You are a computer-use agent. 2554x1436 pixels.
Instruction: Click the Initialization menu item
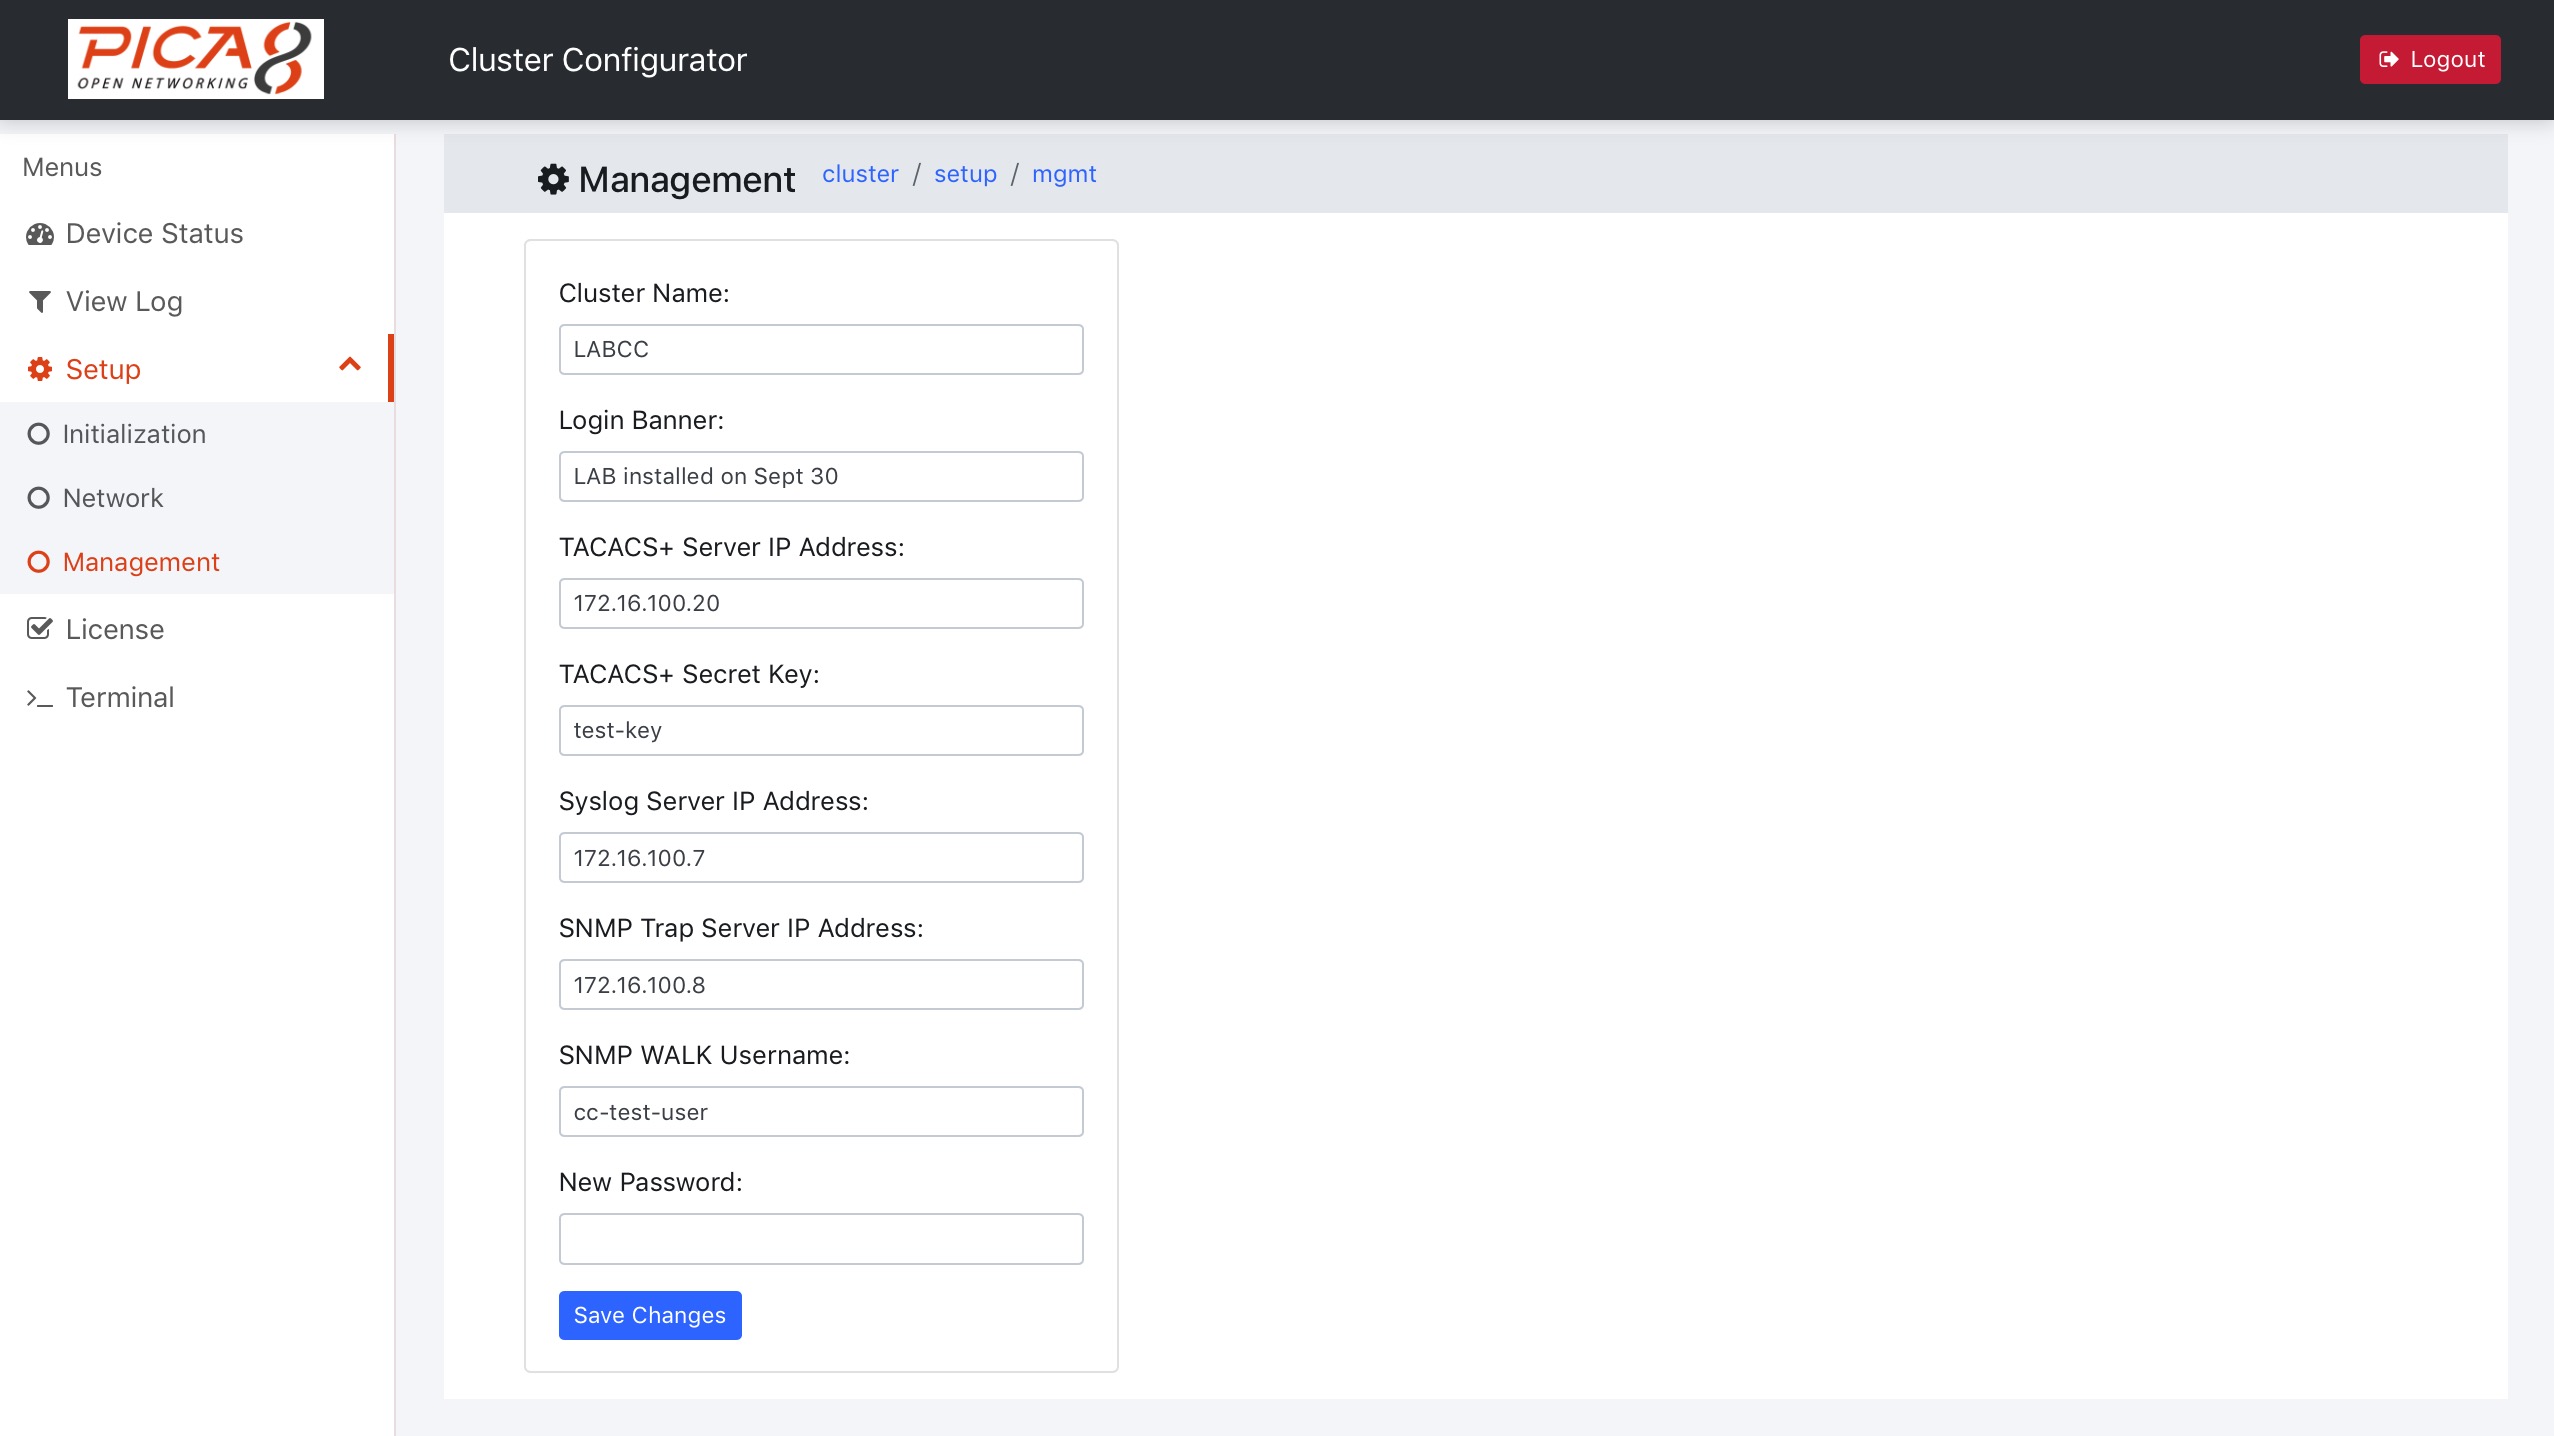coord(135,433)
